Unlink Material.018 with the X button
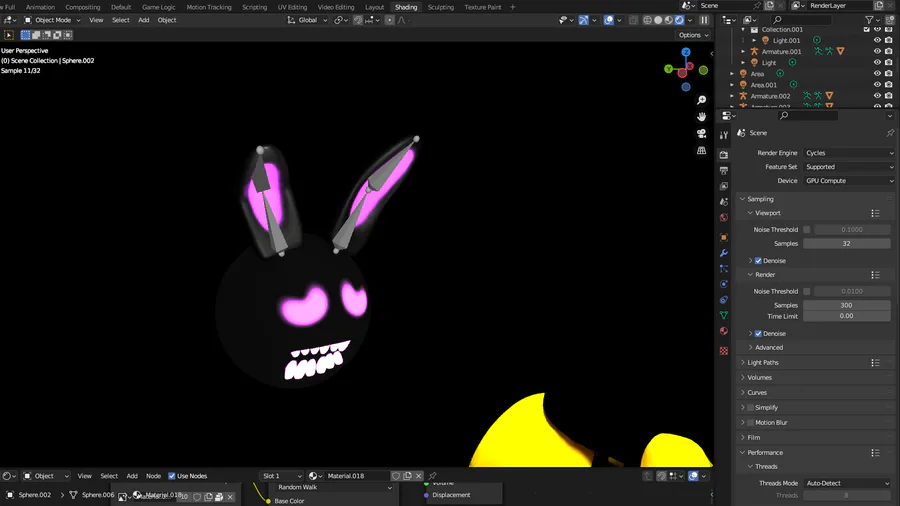The height and width of the screenshot is (506, 900). click(x=418, y=476)
